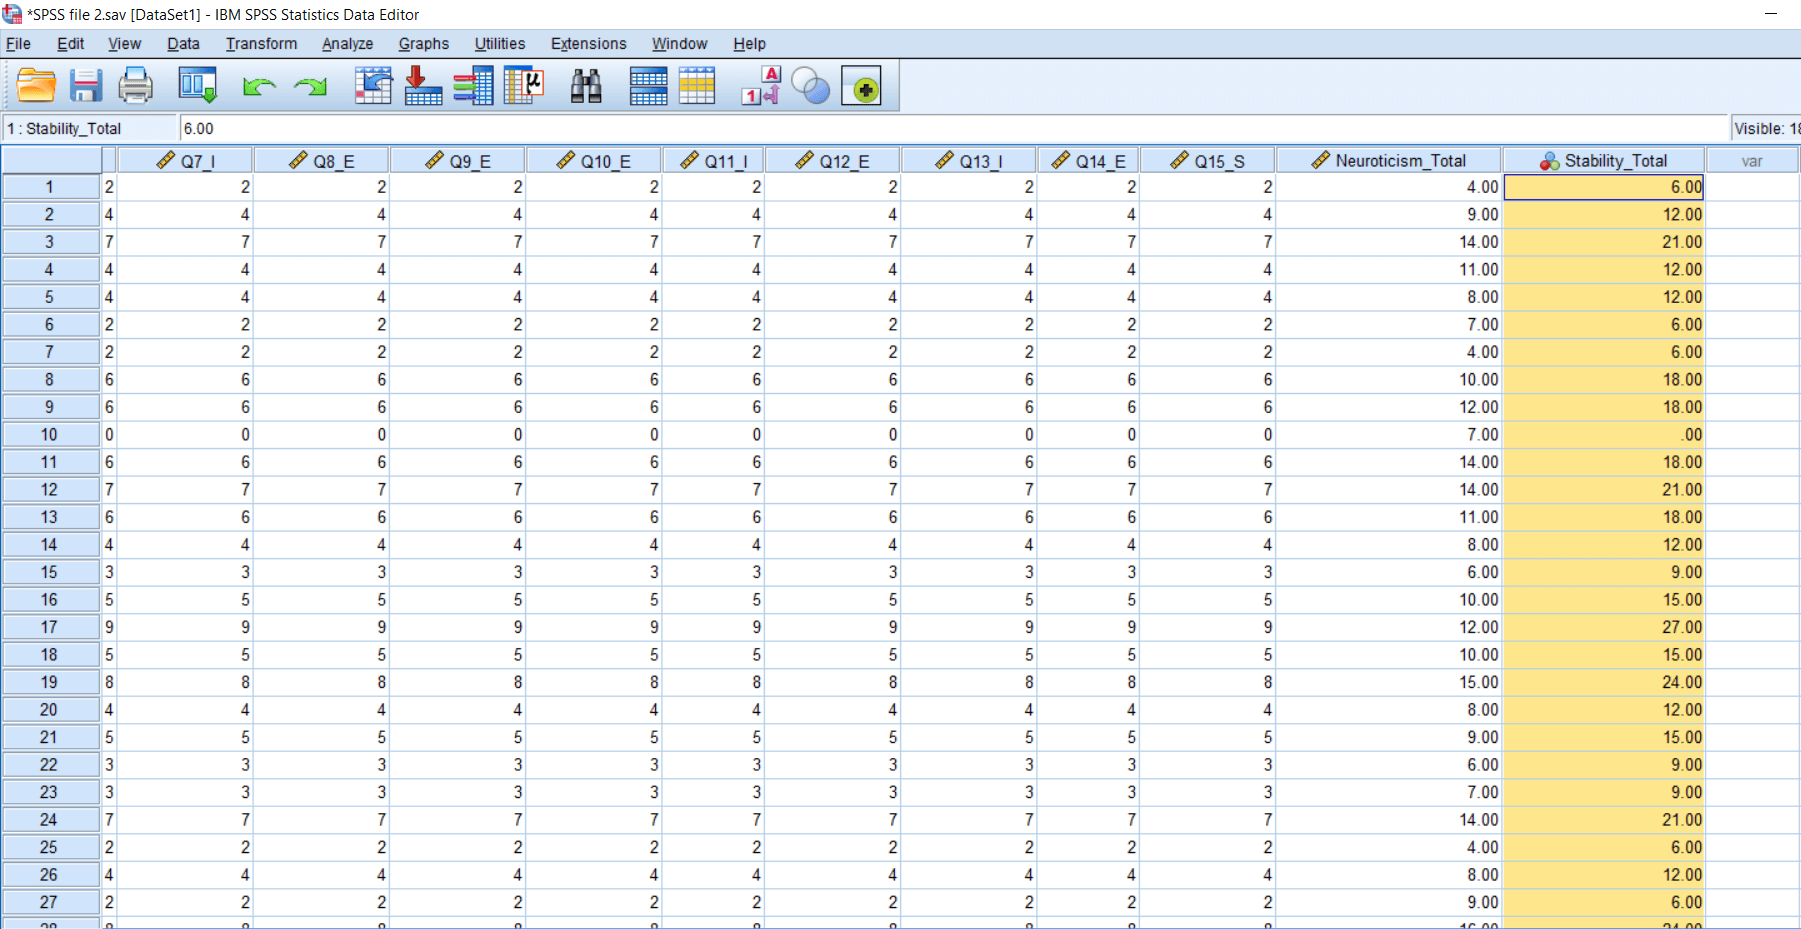The image size is (1801, 929).
Task: Redo the last action
Action: (310, 86)
